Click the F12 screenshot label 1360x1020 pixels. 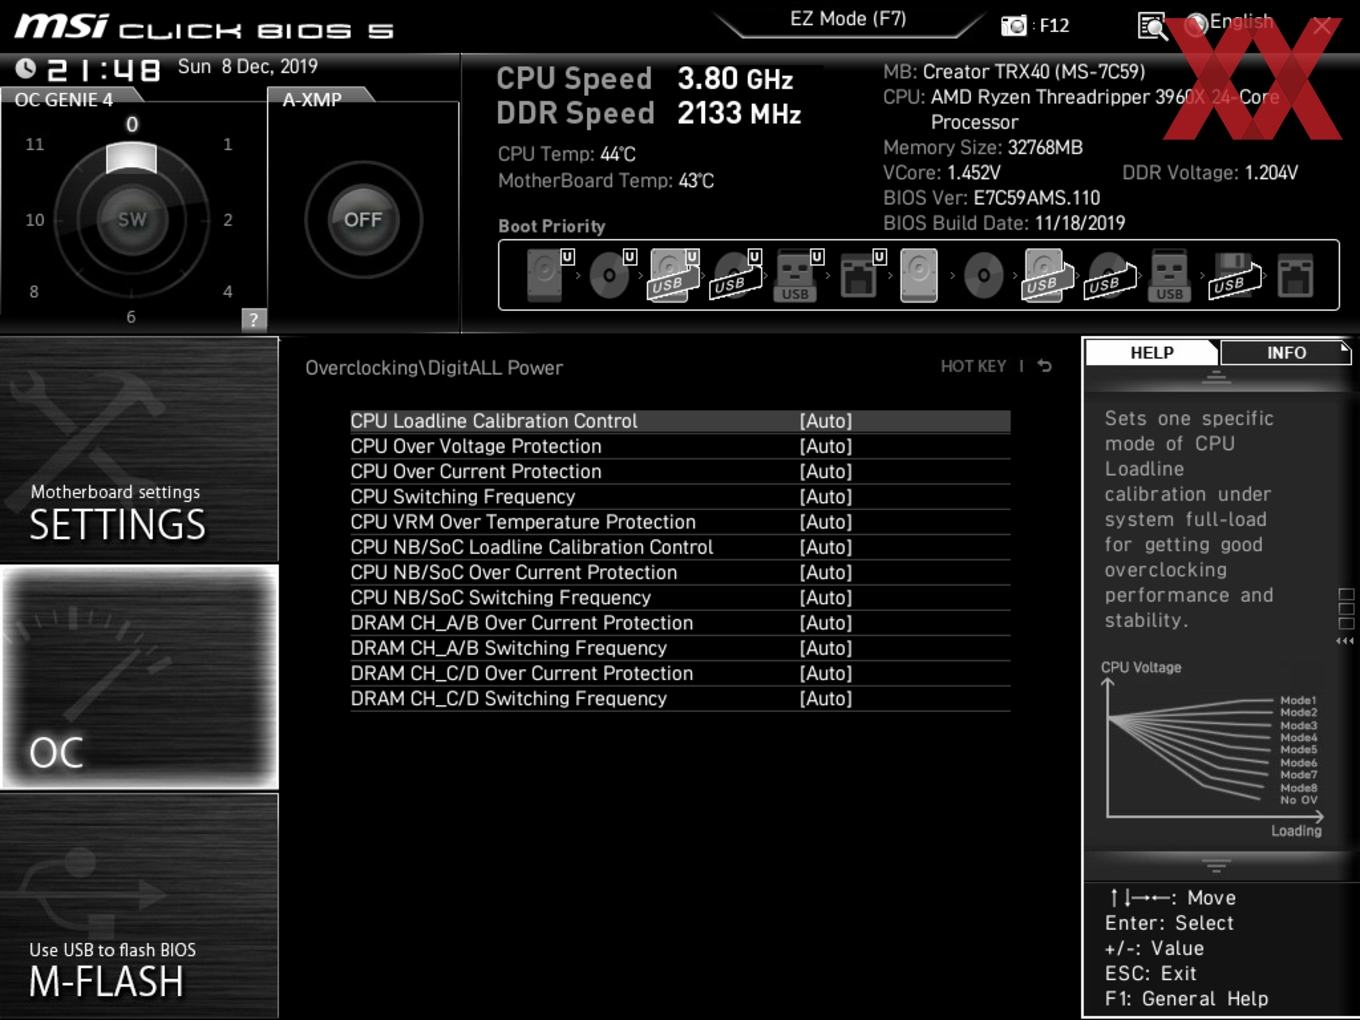click(1054, 25)
